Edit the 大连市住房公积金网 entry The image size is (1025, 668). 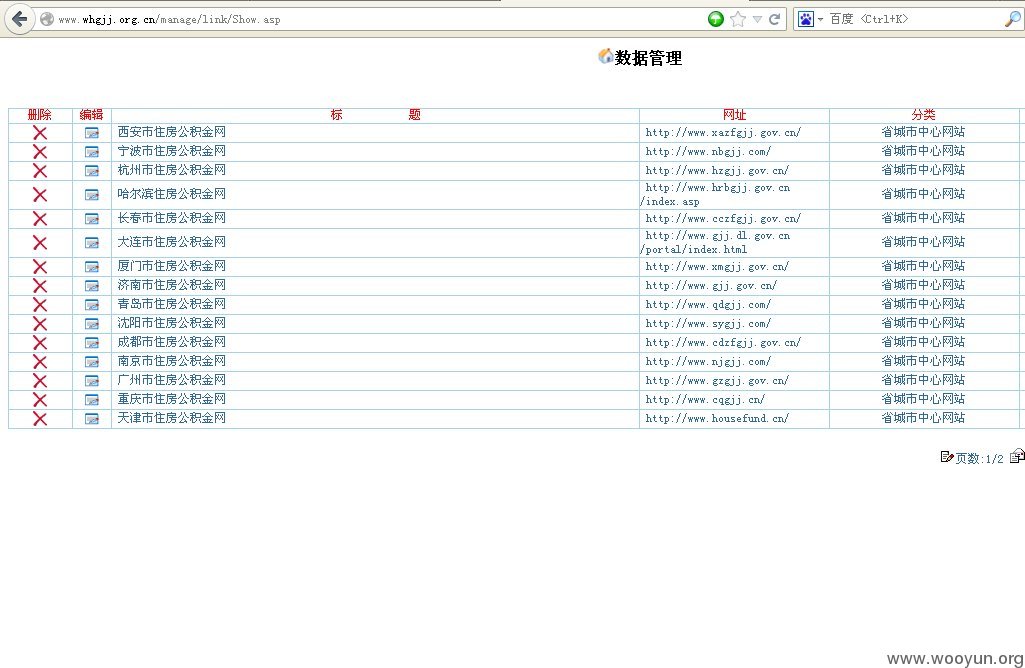(x=92, y=243)
